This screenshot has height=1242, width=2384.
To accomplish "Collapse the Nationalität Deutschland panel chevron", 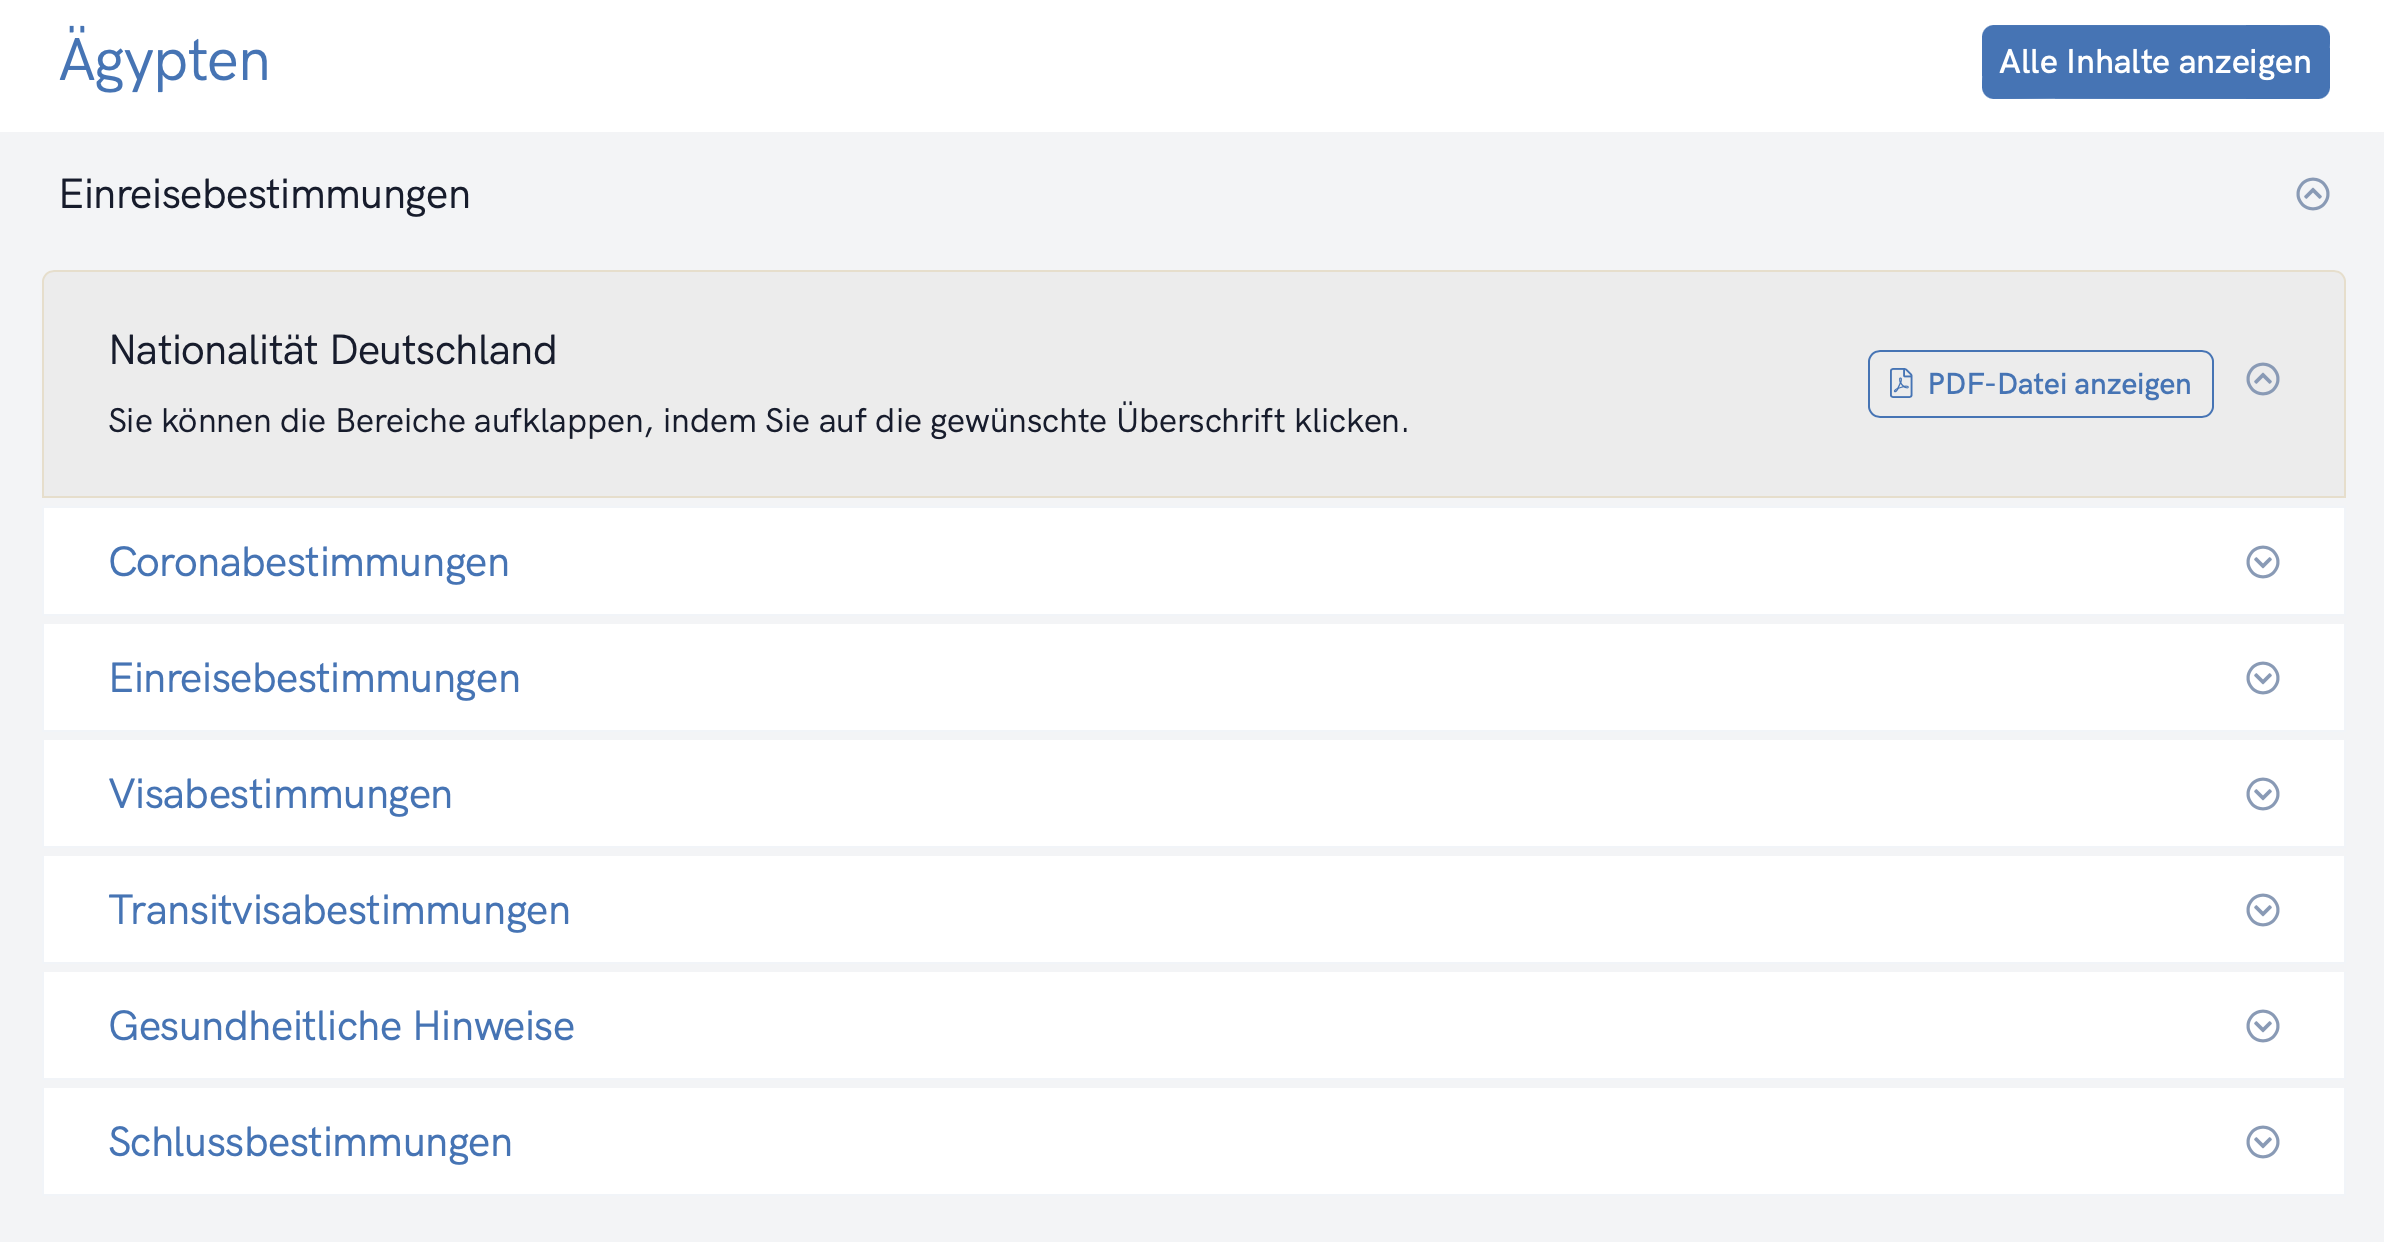I will pyautogui.click(x=2263, y=379).
